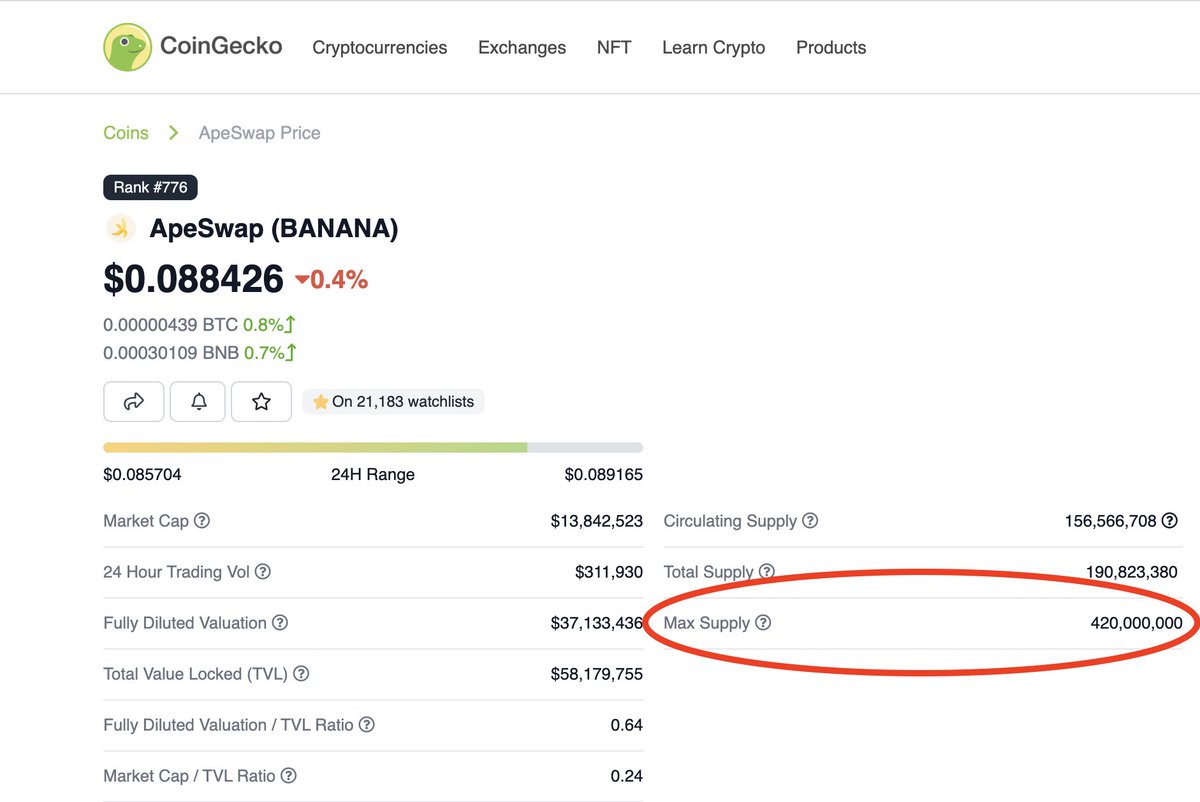
Task: Click the ApeSwap (BANANA) heading
Action: [274, 229]
